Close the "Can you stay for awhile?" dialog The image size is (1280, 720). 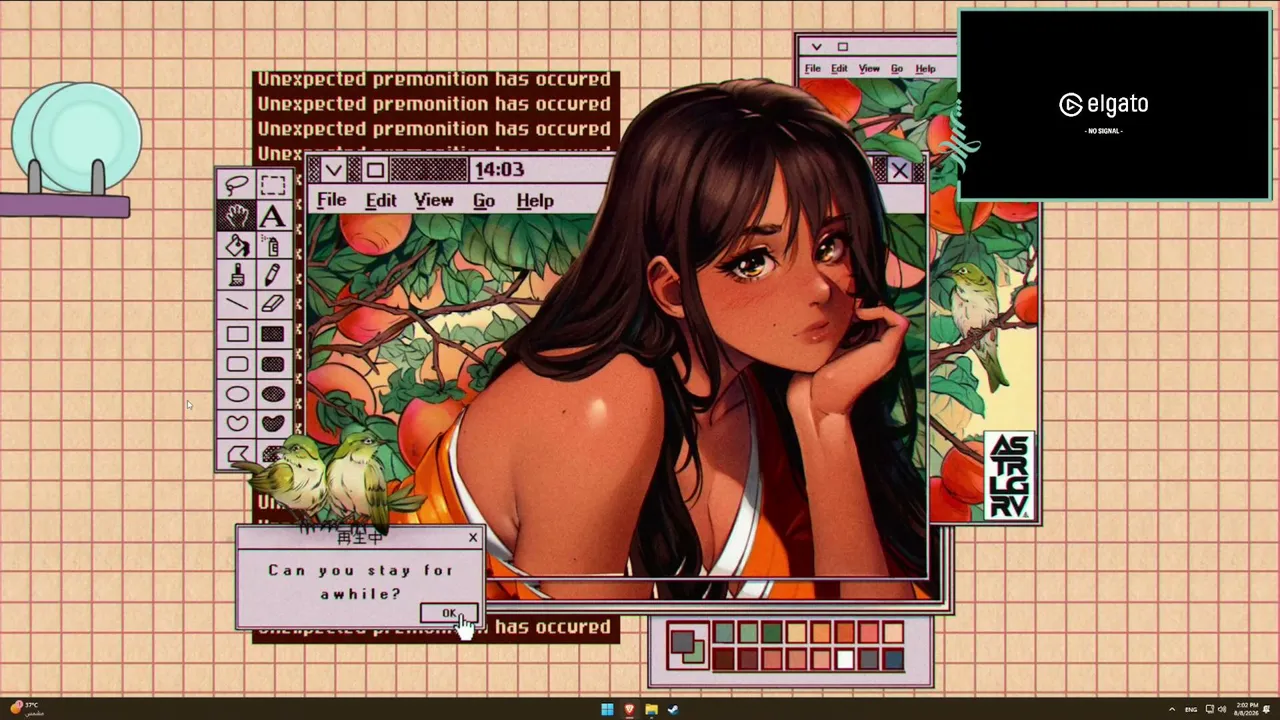(473, 538)
